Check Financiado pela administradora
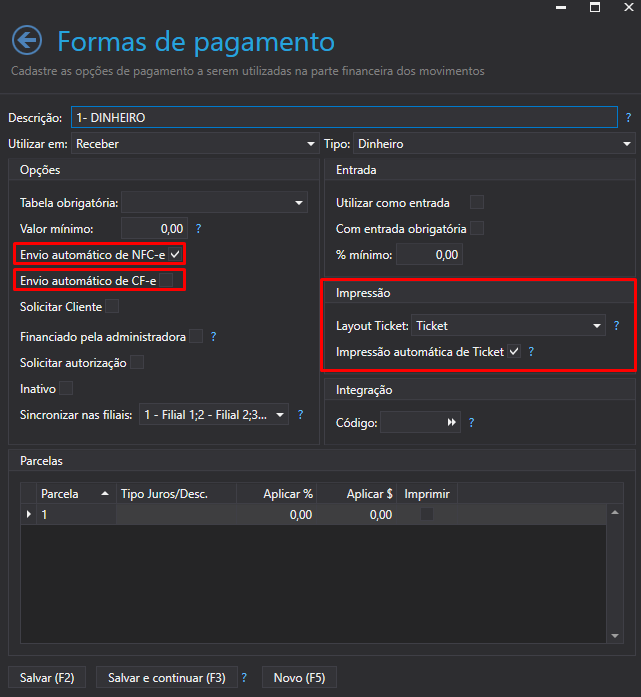 pyautogui.click(x=196, y=336)
